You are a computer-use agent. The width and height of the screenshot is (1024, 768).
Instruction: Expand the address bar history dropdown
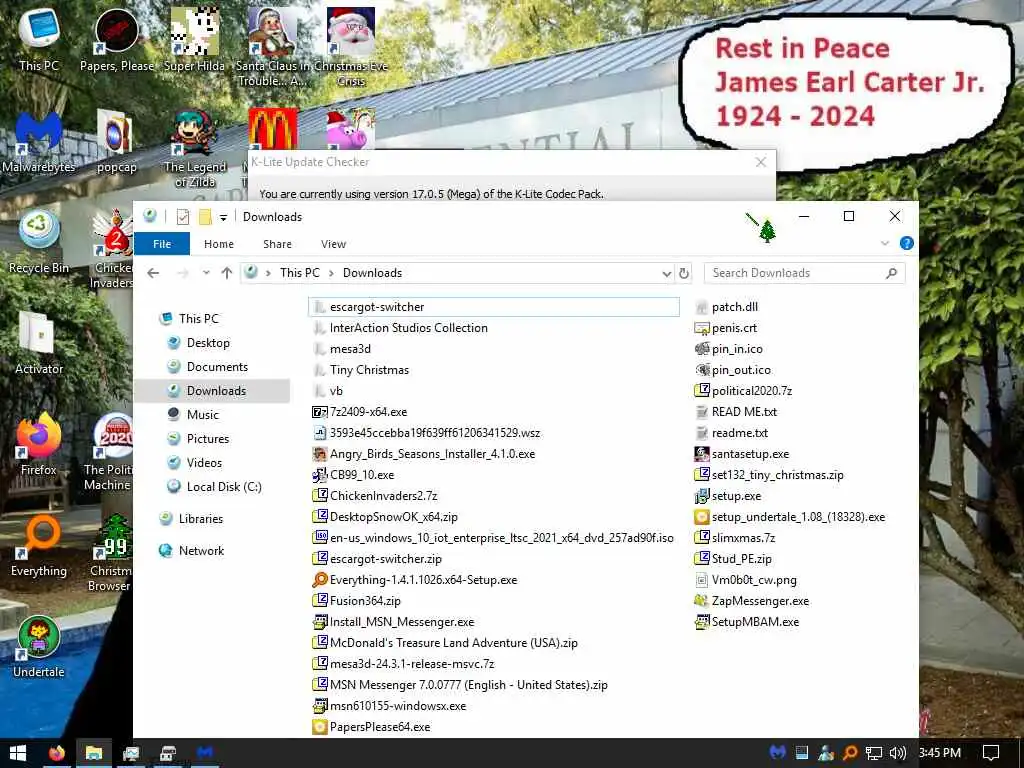pyautogui.click(x=666, y=274)
